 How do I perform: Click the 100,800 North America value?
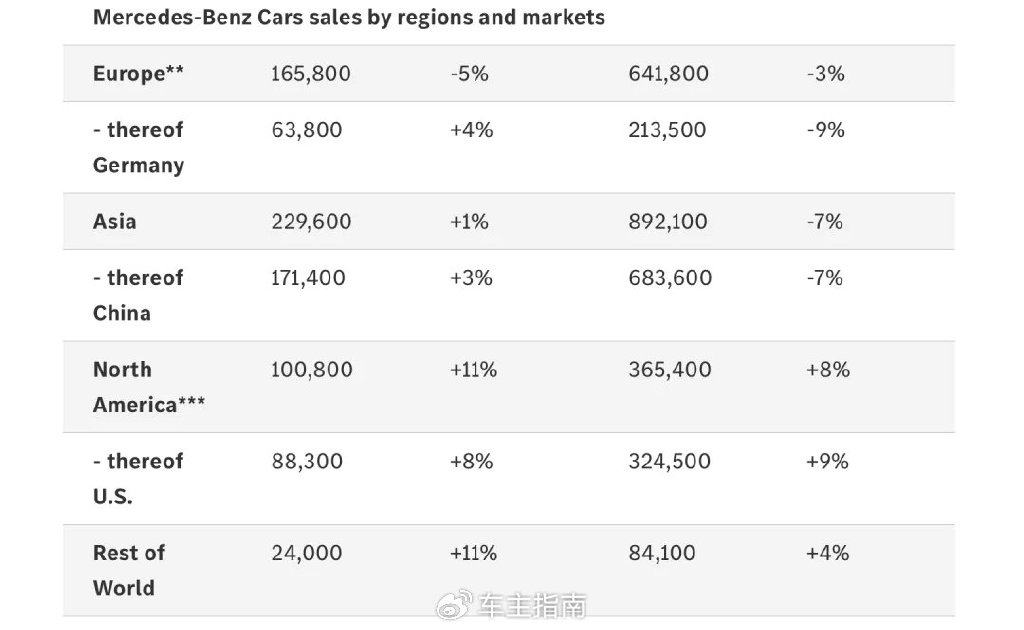pos(311,369)
